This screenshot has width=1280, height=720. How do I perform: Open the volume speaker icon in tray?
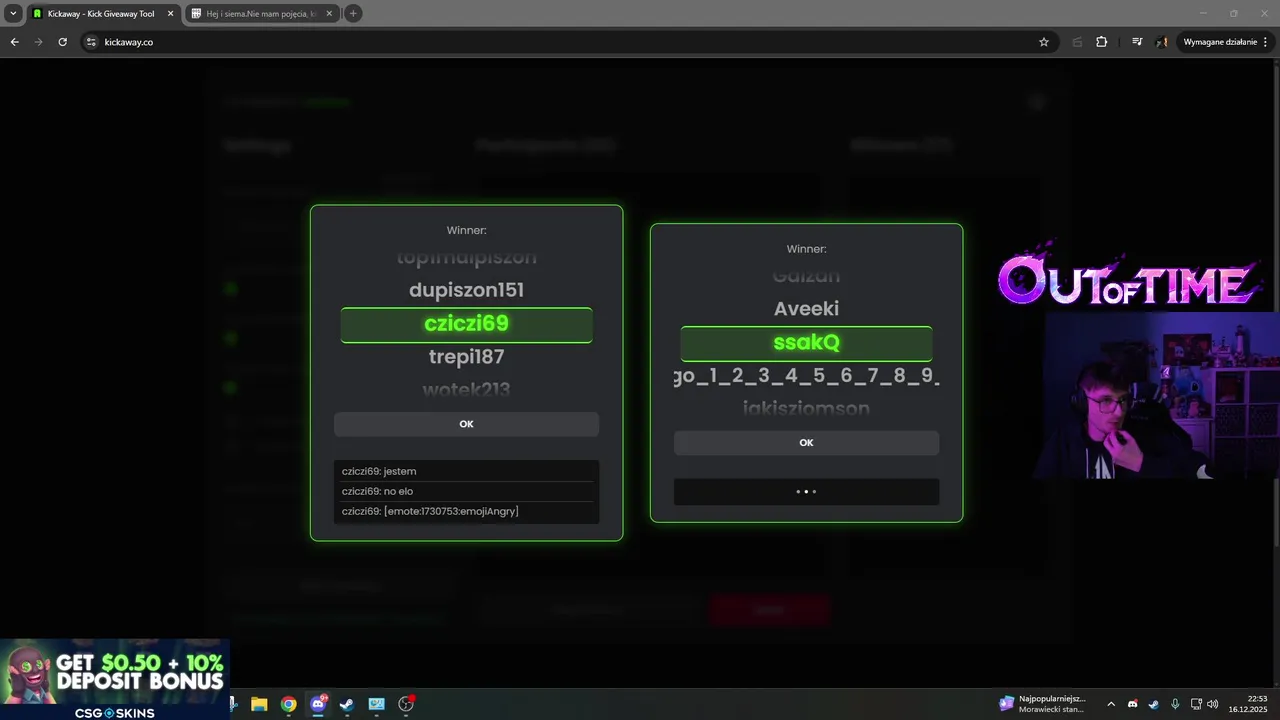pyautogui.click(x=1213, y=704)
